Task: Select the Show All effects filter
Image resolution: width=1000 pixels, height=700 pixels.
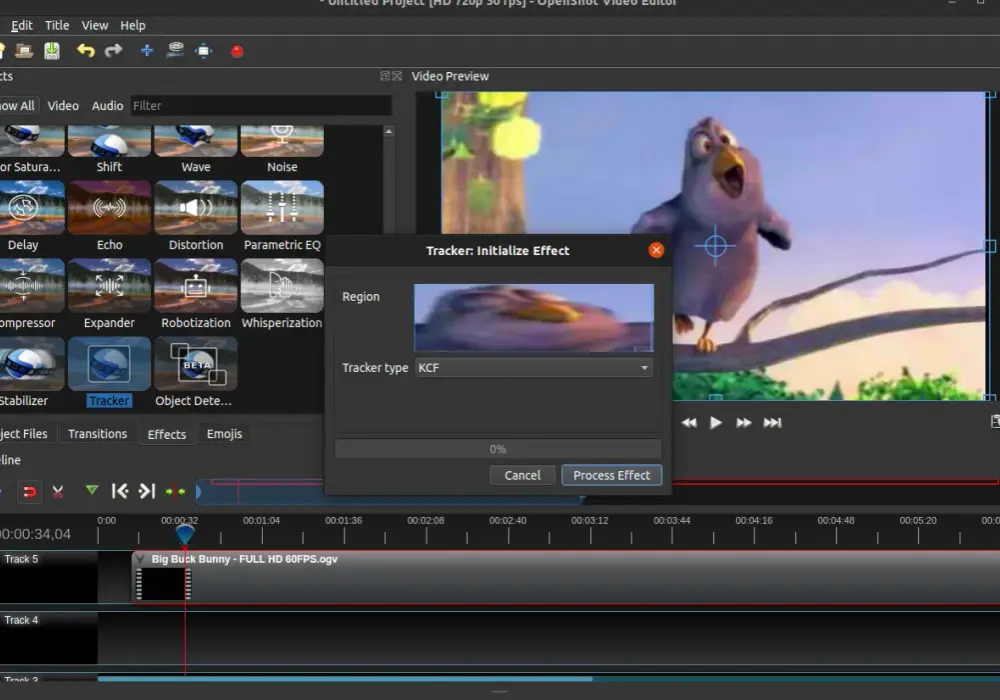Action: tap(17, 106)
